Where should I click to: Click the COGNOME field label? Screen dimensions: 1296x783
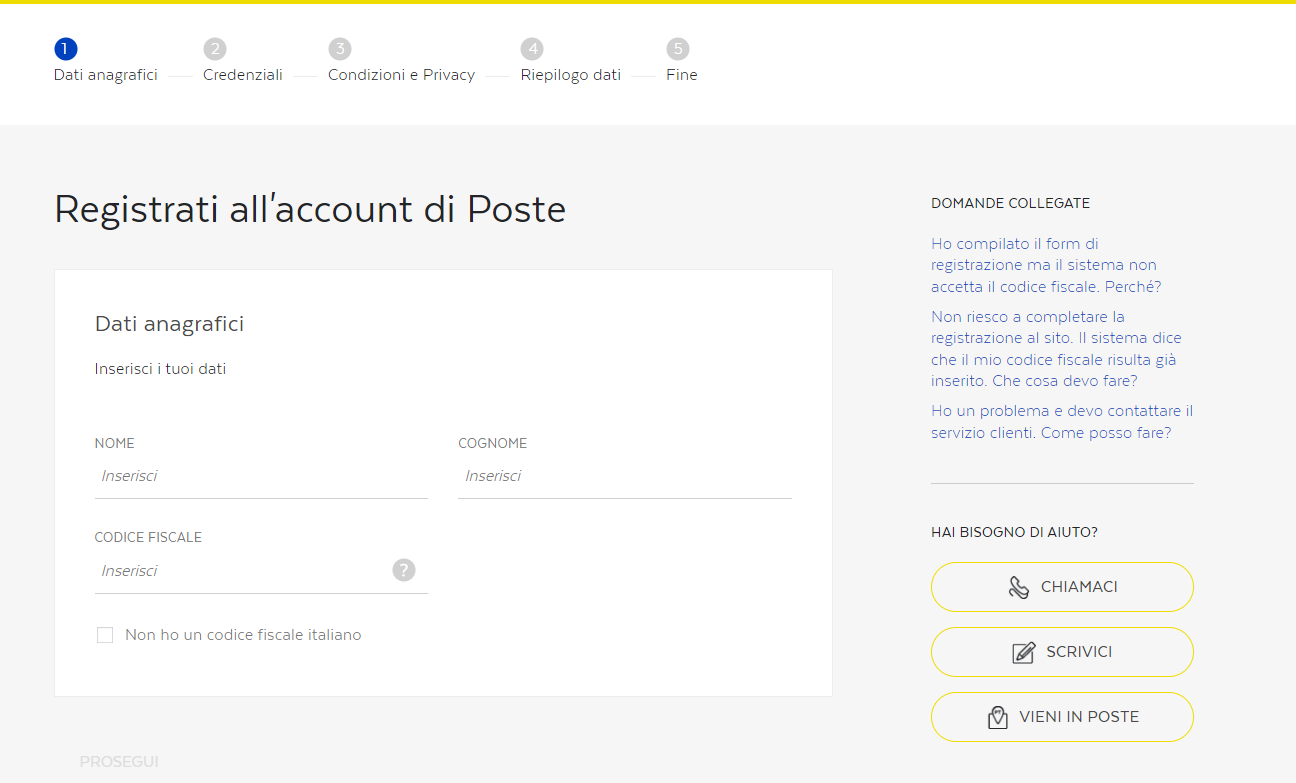[492, 443]
